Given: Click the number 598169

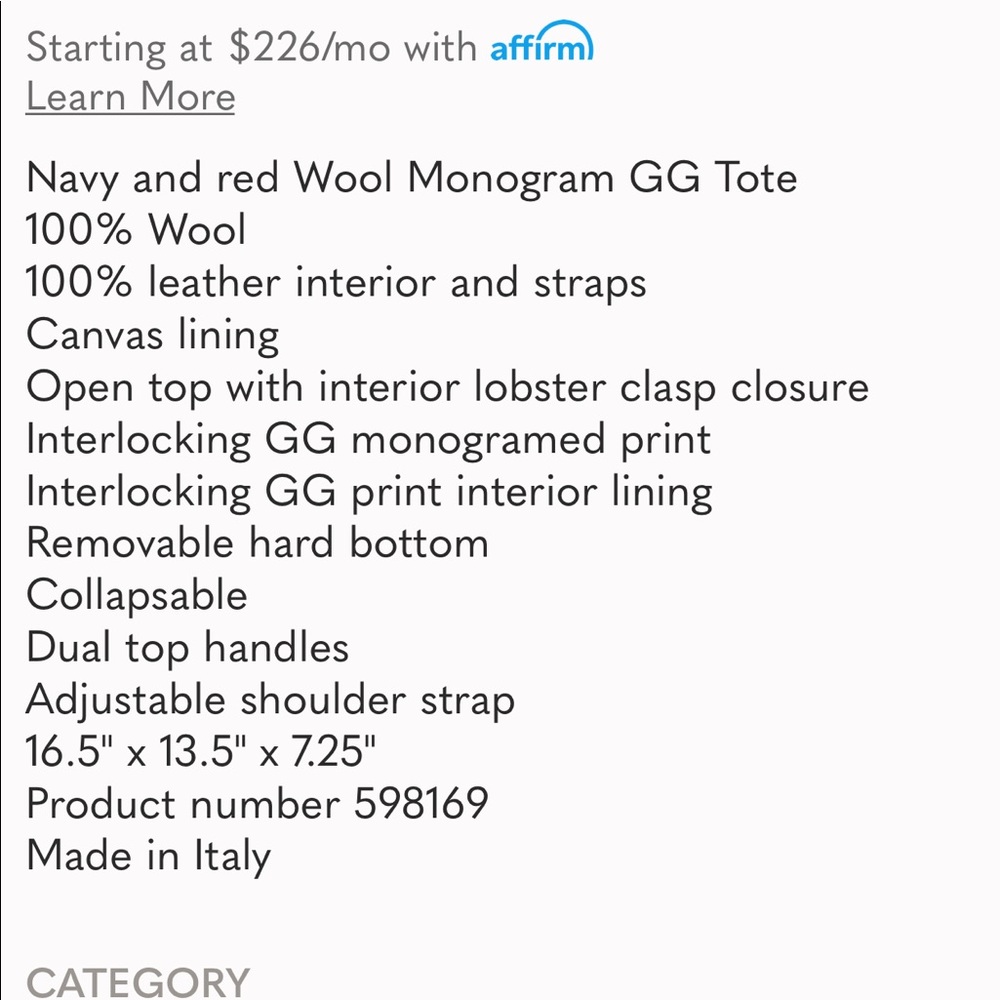Looking at the screenshot, I should pos(421,803).
